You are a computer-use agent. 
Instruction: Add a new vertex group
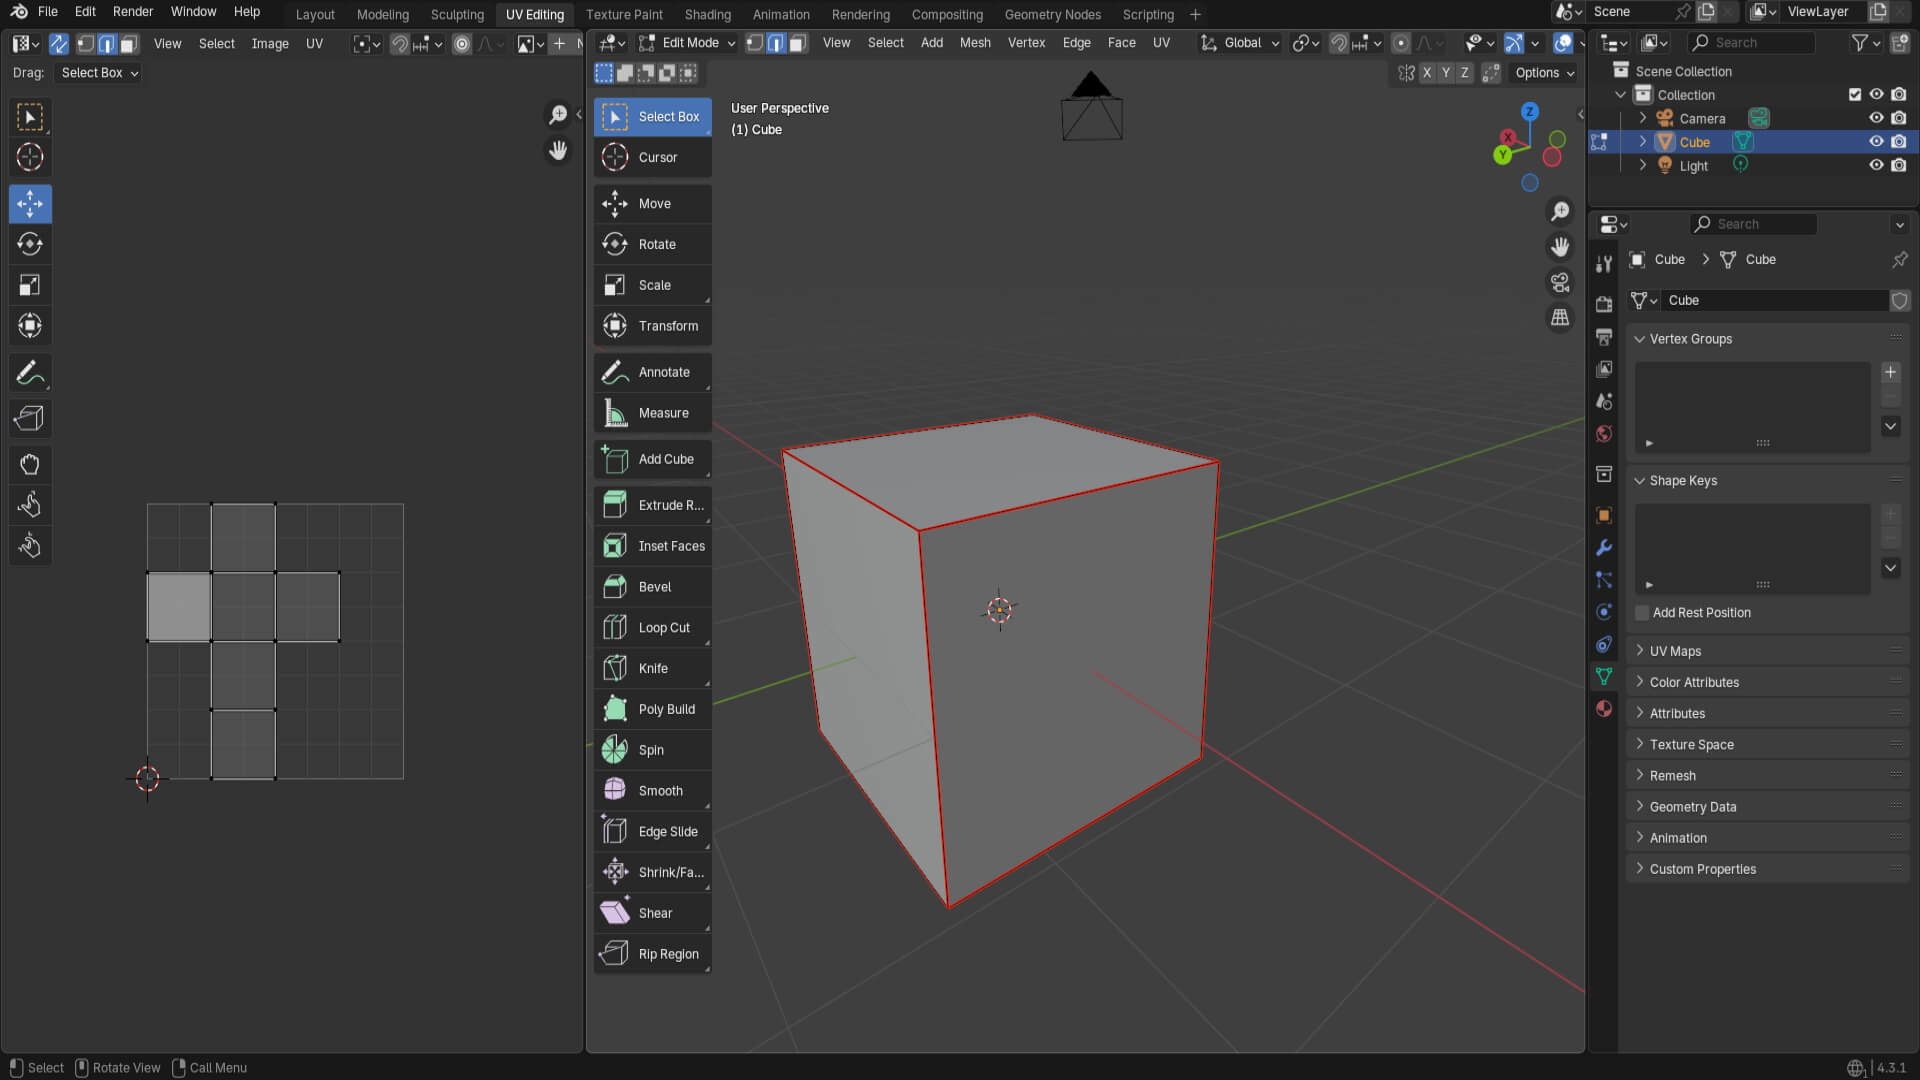(1890, 372)
